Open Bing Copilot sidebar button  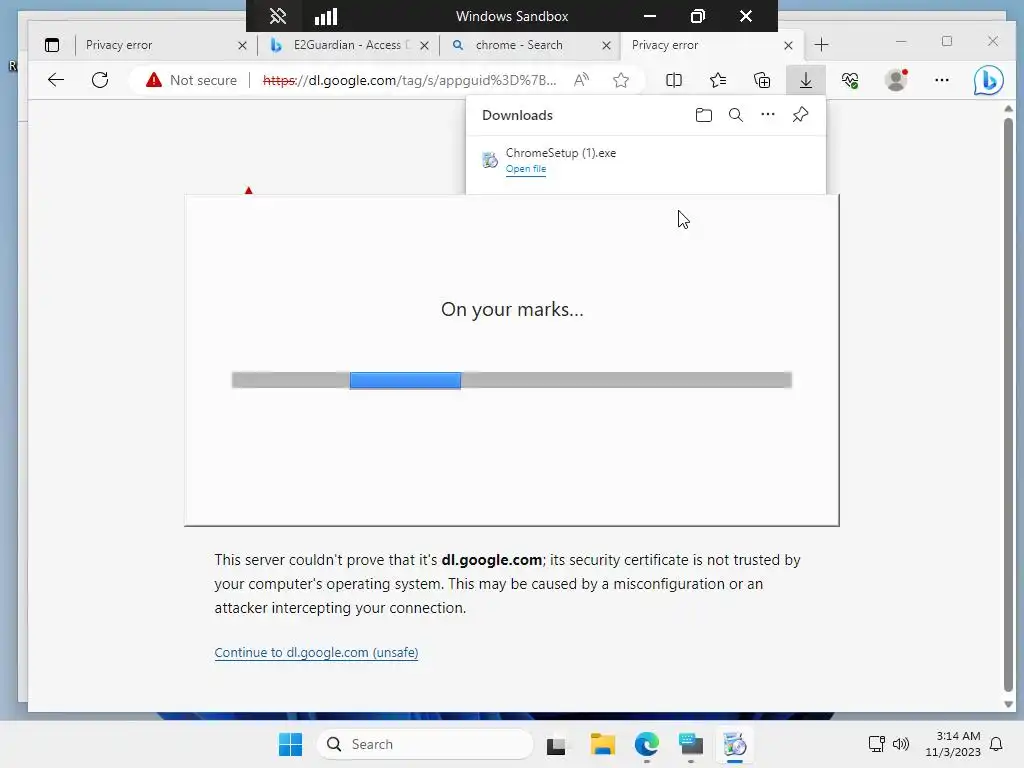pos(988,80)
